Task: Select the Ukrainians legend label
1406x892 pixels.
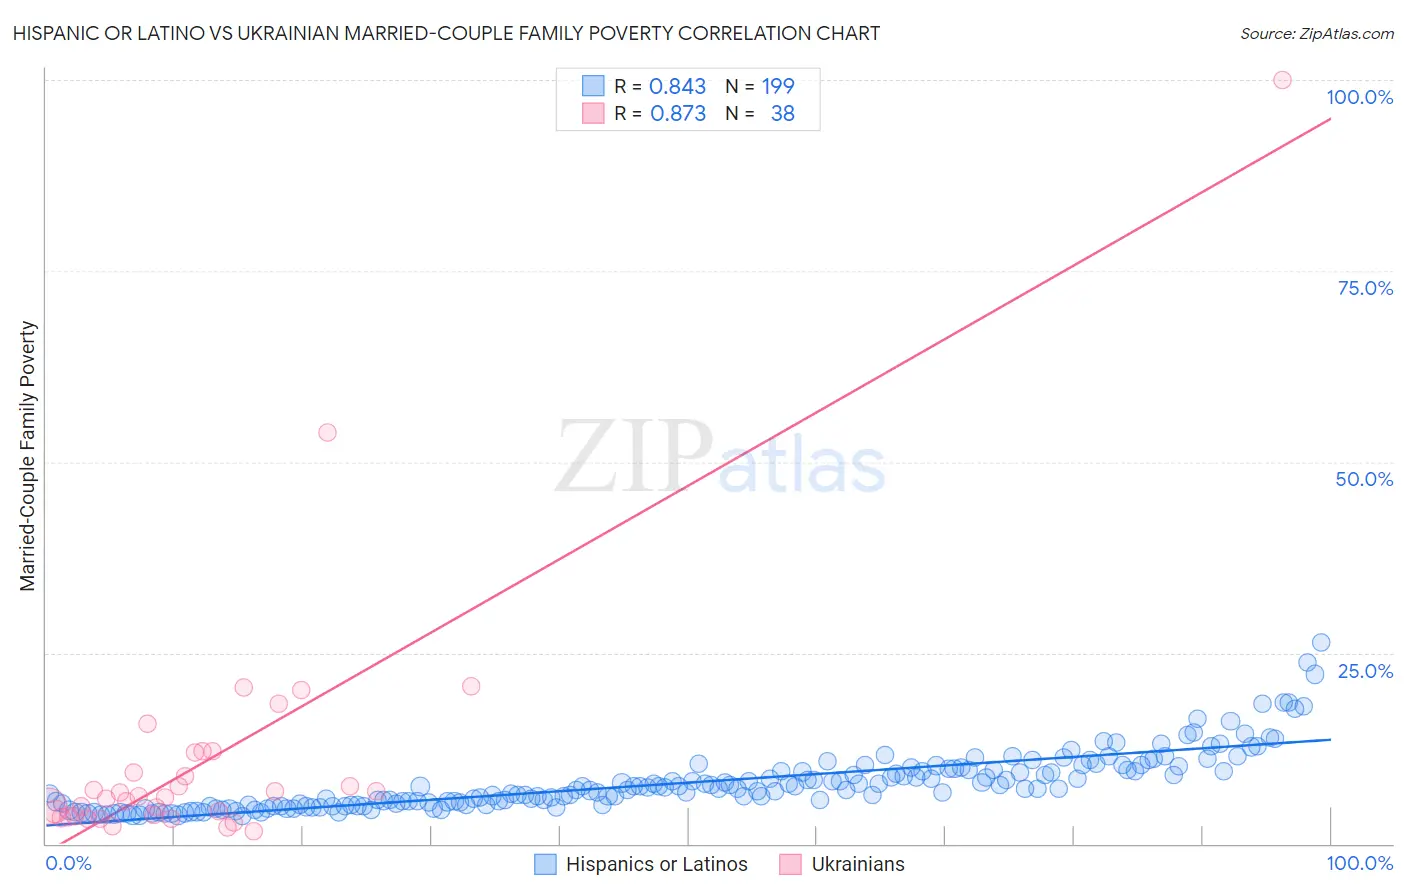Action: 858,864
